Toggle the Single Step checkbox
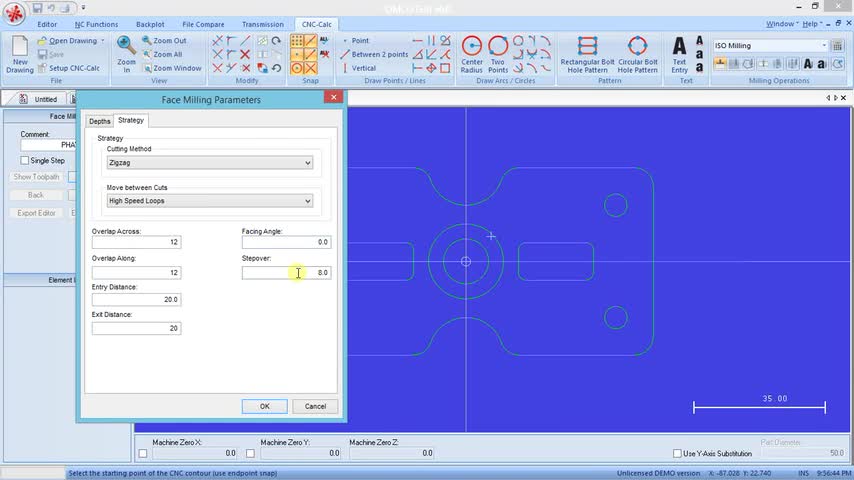The height and width of the screenshot is (480, 854). click(x=25, y=161)
